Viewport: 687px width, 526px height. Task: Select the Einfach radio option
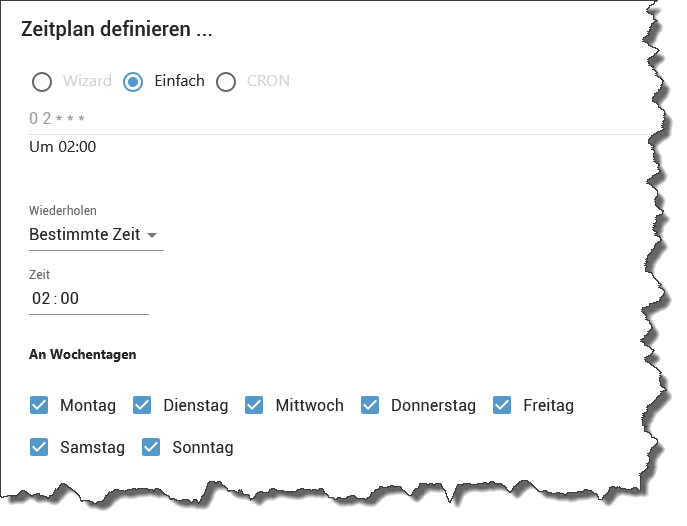point(133,82)
